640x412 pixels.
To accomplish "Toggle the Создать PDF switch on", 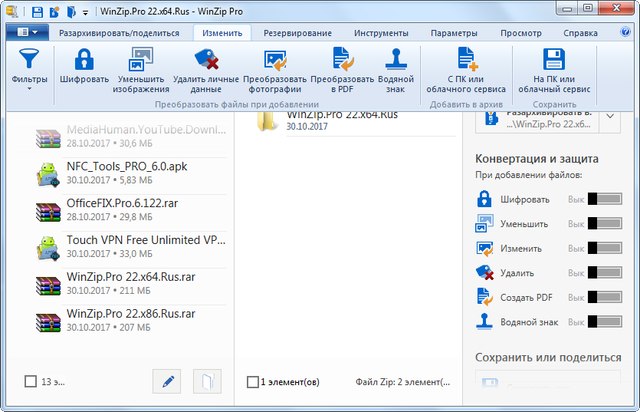I will point(605,297).
